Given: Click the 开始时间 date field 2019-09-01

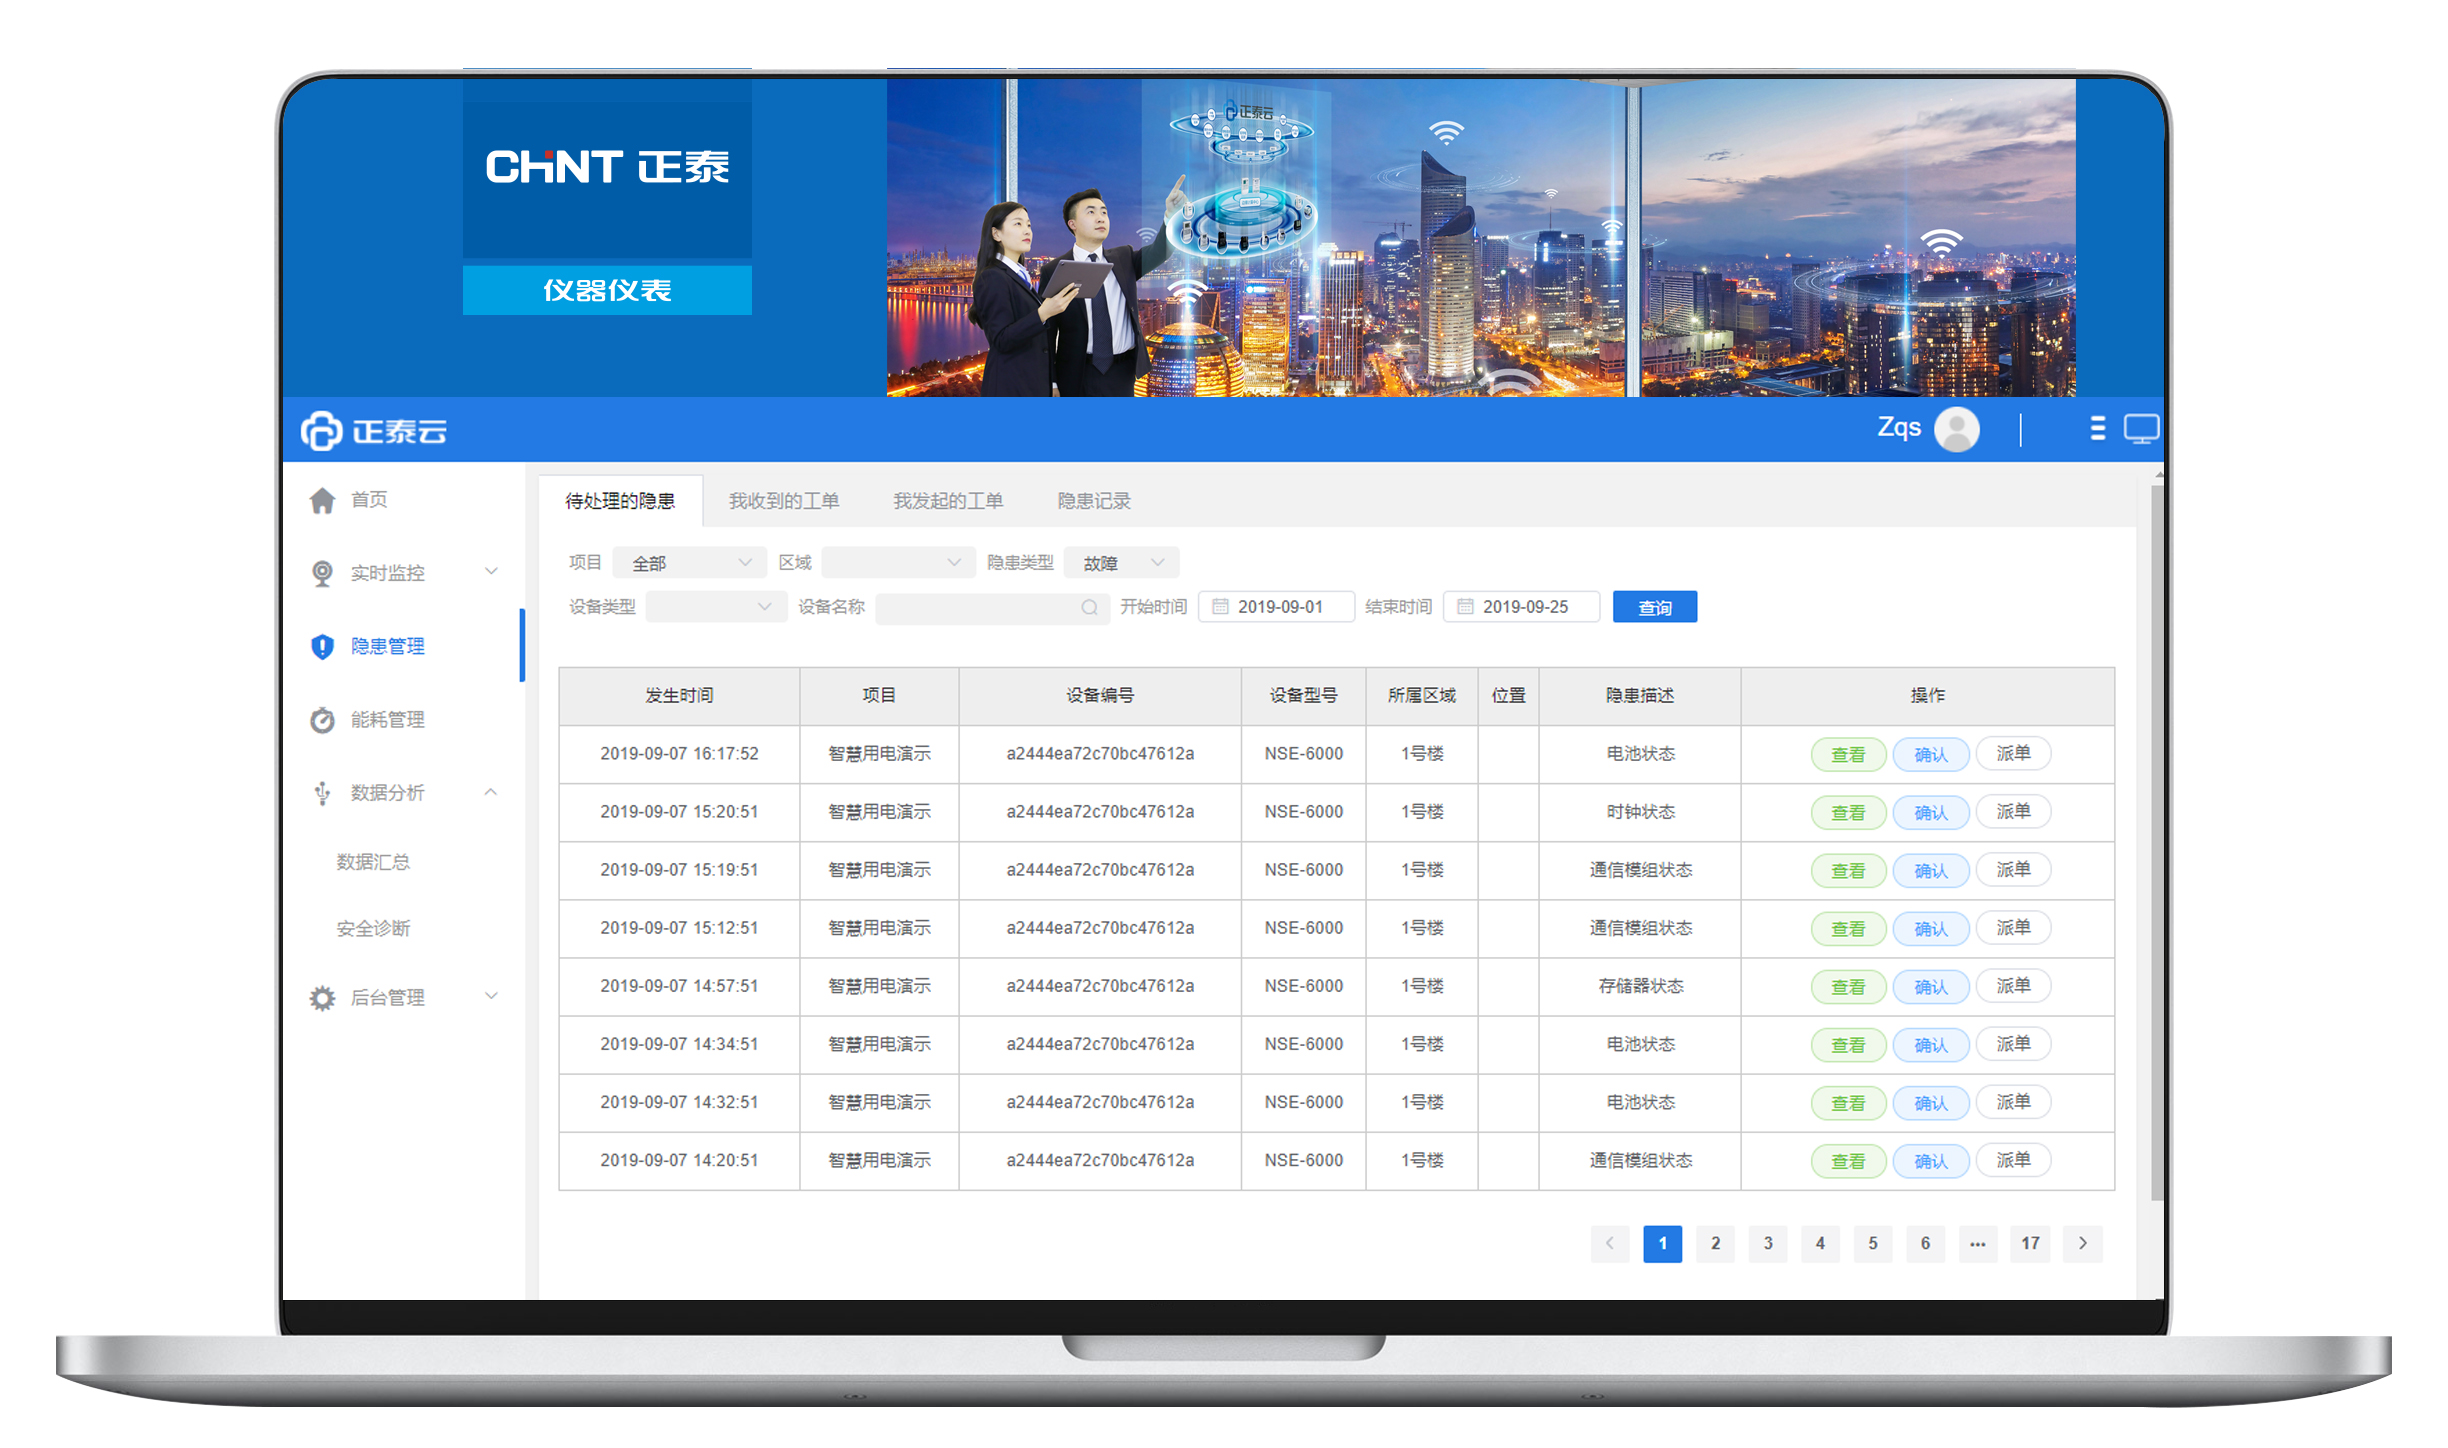Looking at the screenshot, I should tap(1277, 606).
